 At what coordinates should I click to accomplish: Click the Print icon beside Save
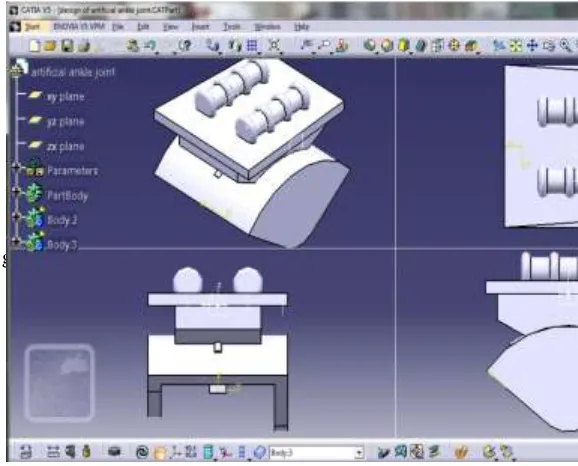84,46
